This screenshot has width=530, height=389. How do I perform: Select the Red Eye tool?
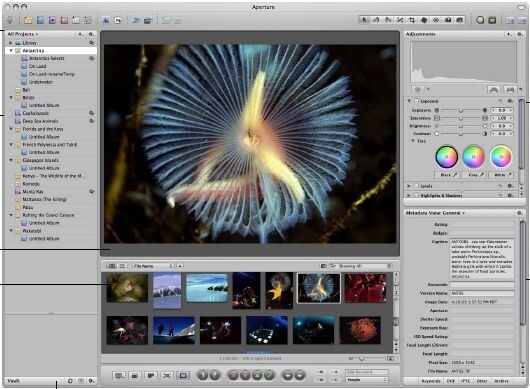coord(436,20)
